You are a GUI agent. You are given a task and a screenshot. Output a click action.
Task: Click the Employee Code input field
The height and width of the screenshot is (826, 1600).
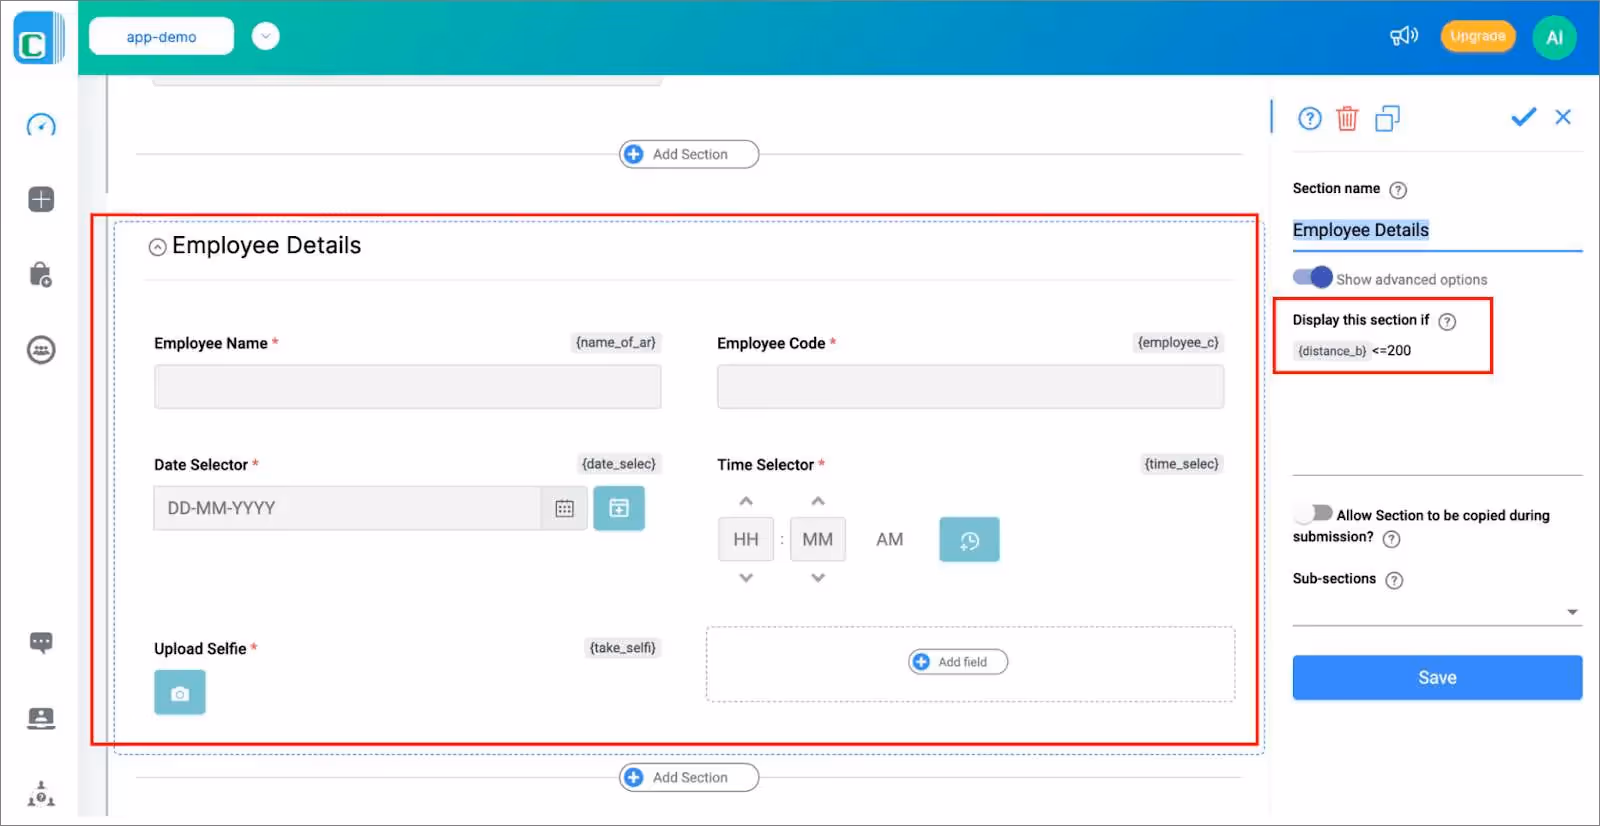coord(970,387)
